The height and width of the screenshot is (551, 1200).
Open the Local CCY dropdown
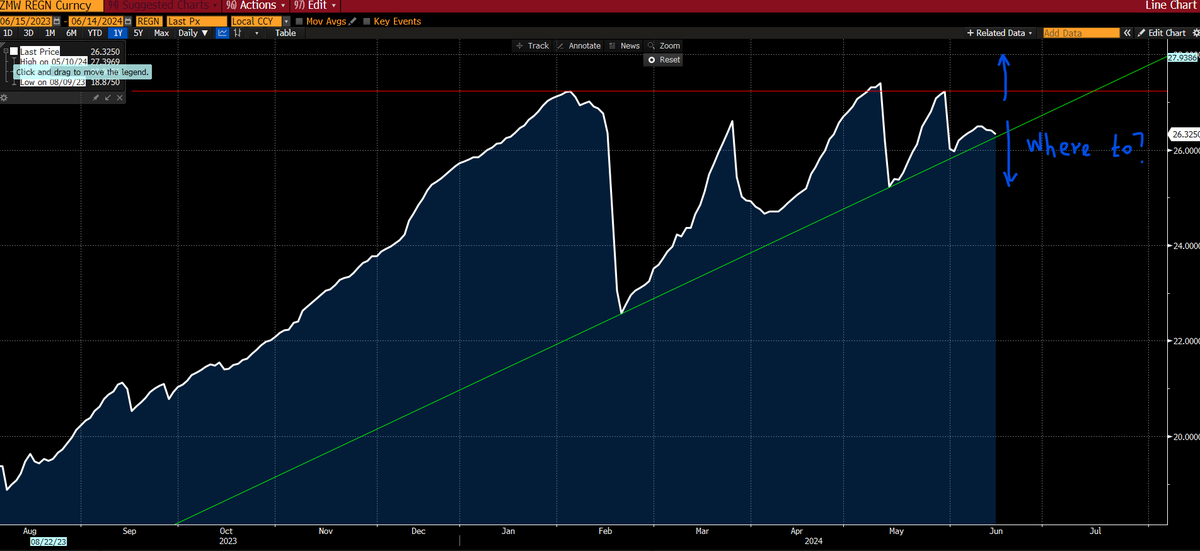pyautogui.click(x=287, y=21)
